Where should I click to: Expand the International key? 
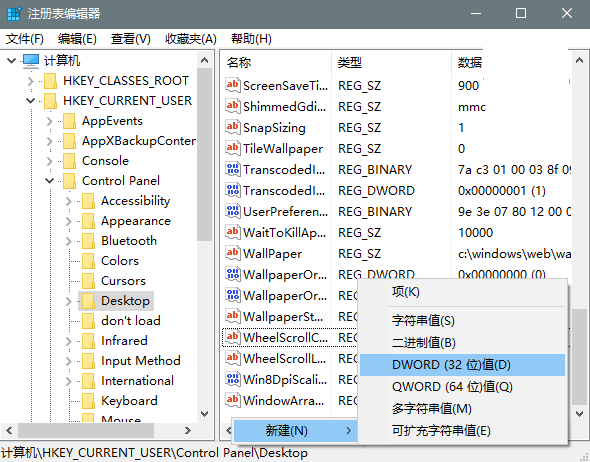click(x=68, y=381)
